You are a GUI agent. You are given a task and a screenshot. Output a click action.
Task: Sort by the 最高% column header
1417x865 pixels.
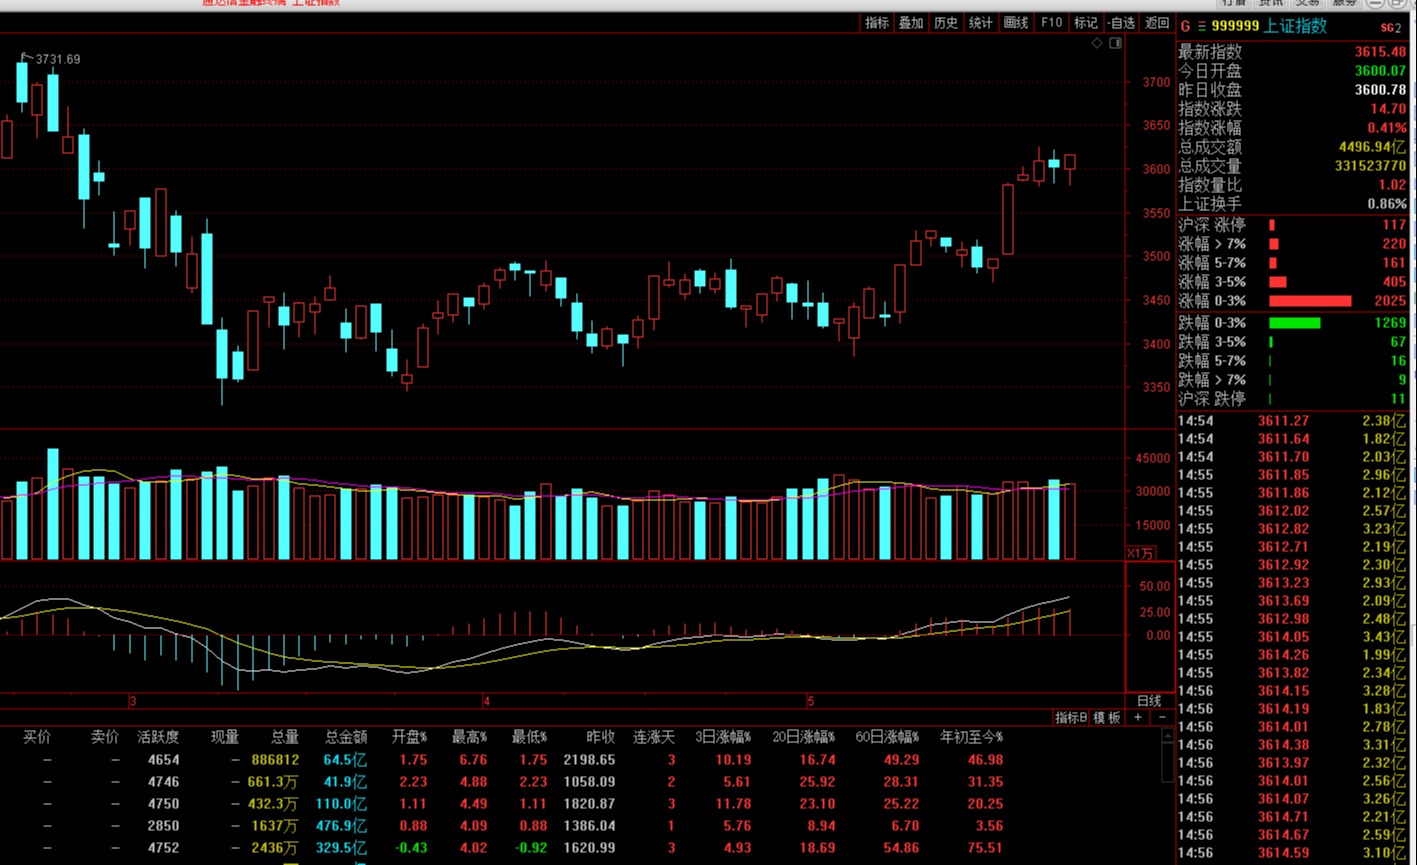click(469, 737)
